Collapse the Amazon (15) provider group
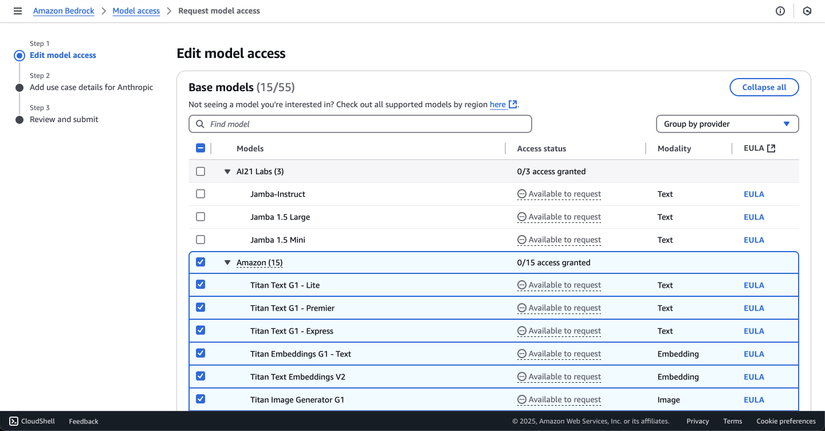 point(227,263)
